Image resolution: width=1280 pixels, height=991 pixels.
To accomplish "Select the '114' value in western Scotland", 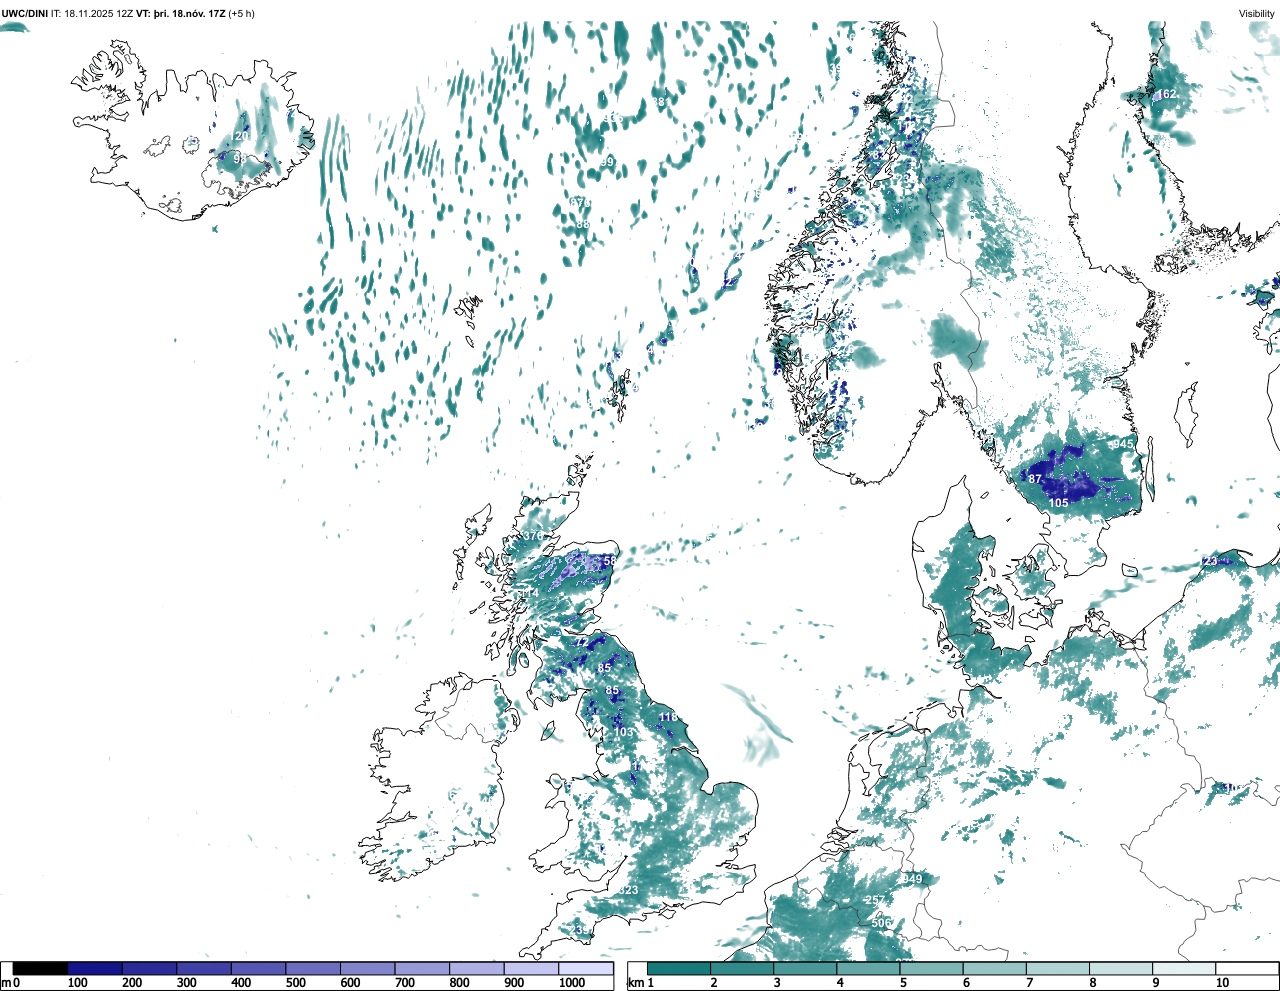I will click(529, 594).
